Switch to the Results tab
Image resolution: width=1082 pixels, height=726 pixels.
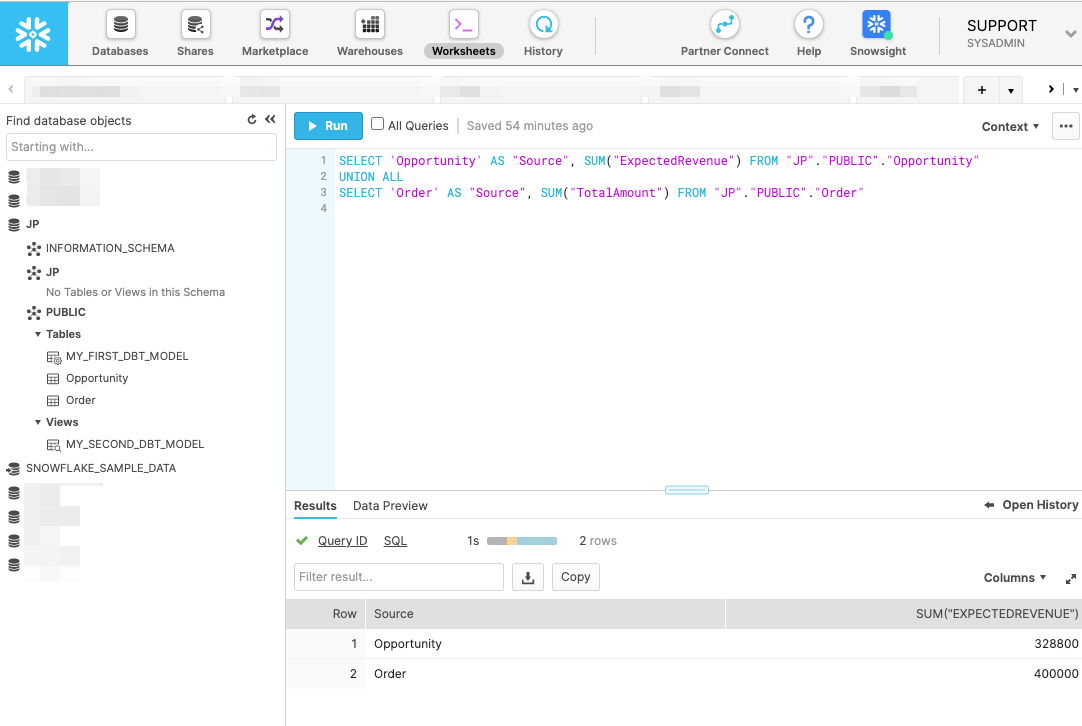pos(315,506)
